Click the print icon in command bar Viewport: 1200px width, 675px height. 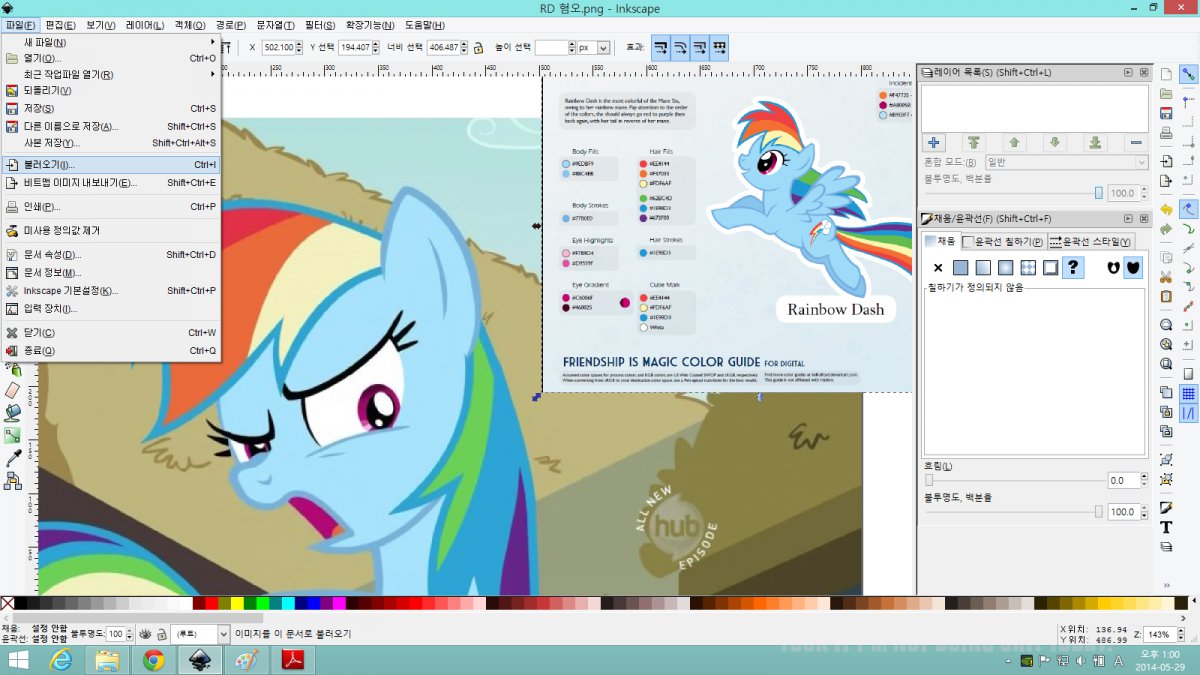pos(1166,131)
